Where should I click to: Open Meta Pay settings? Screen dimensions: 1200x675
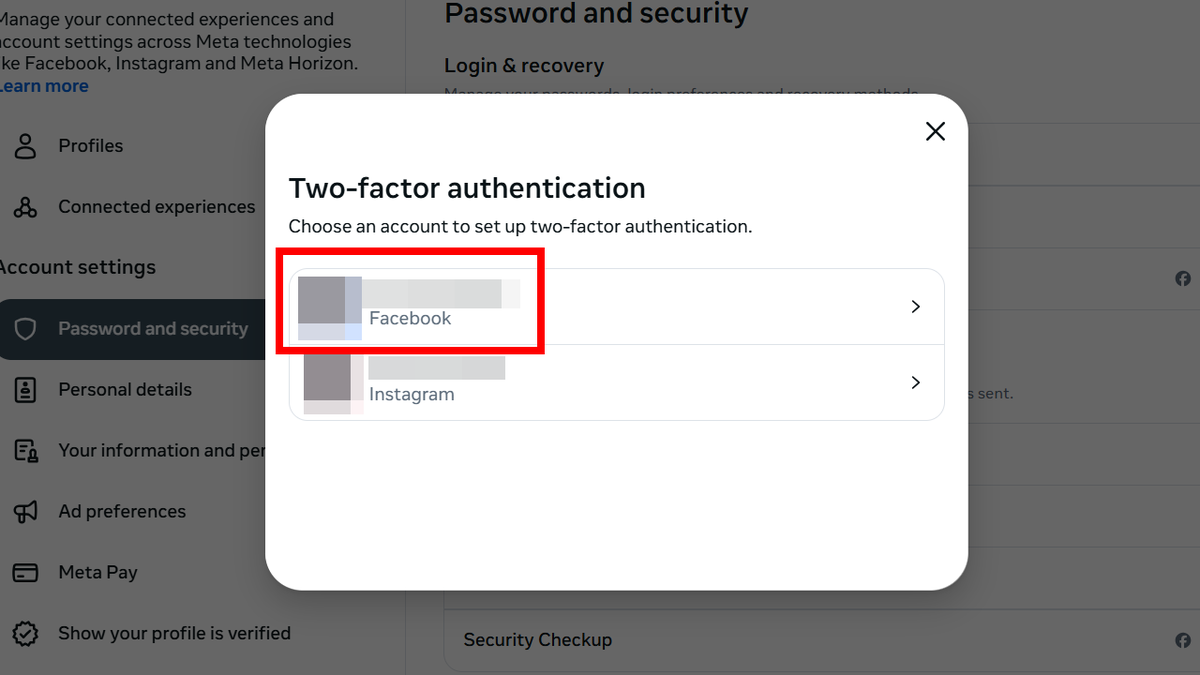pyautogui.click(x=100, y=572)
